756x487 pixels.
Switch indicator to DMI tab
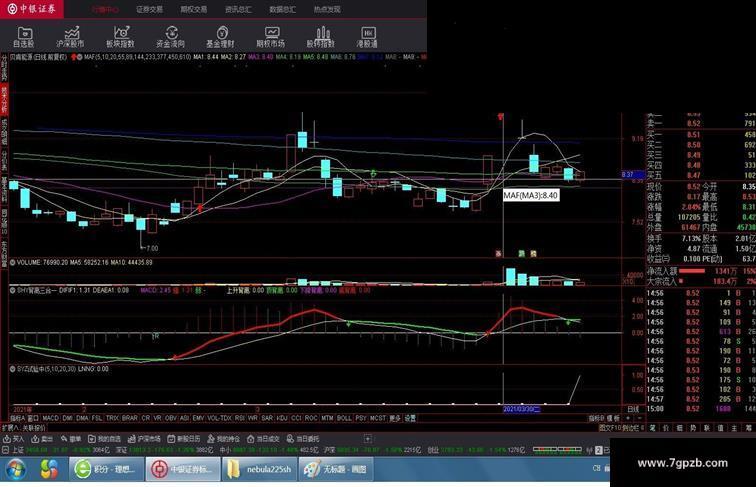coord(68,418)
